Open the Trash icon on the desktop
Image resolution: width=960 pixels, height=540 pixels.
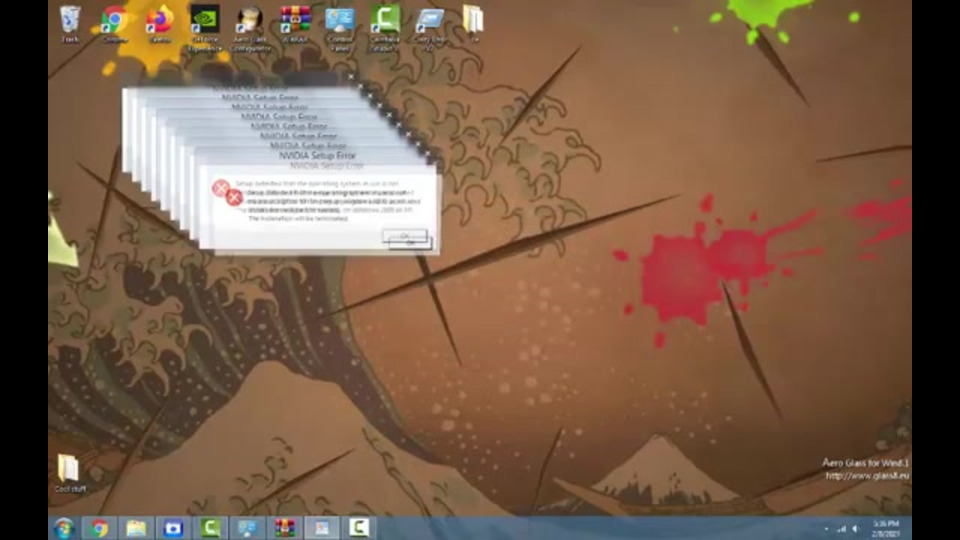coord(70,23)
